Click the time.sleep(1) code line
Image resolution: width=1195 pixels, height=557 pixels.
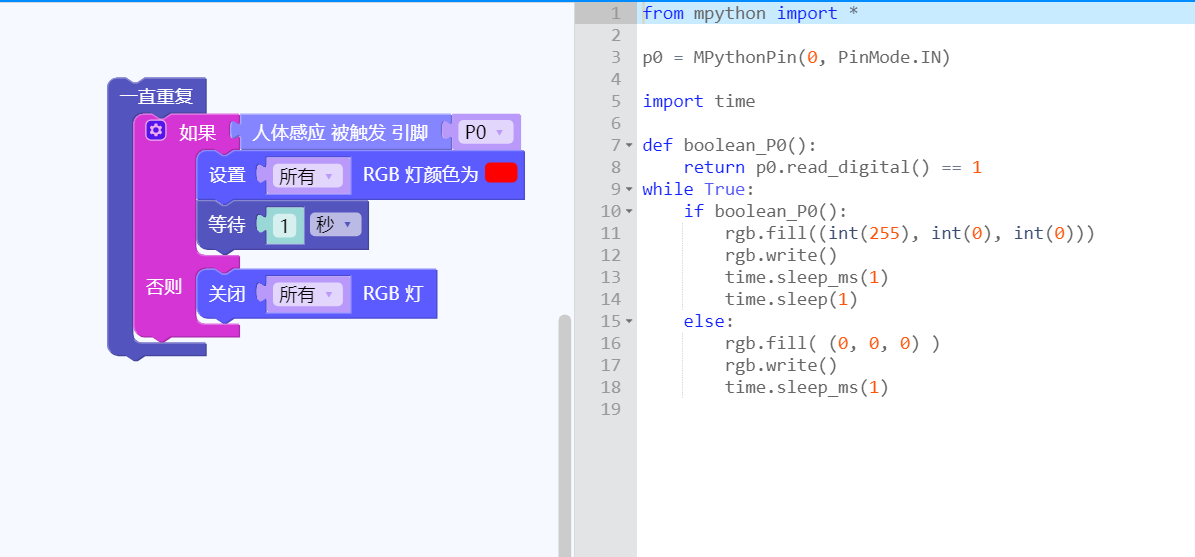coord(791,299)
